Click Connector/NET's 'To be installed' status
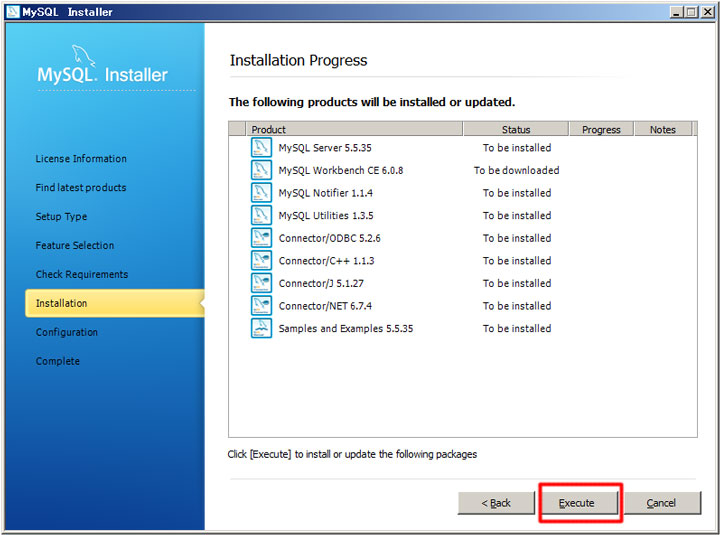 click(517, 305)
